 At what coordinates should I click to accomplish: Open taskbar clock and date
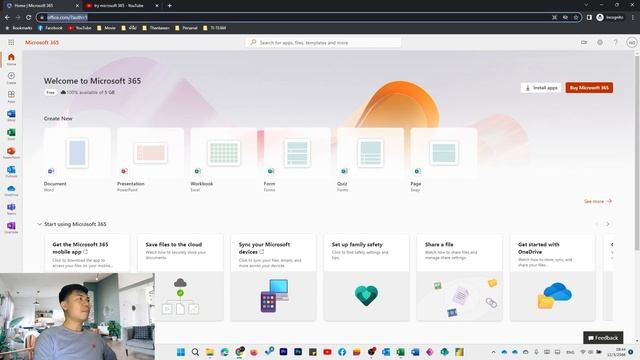(x=616, y=352)
